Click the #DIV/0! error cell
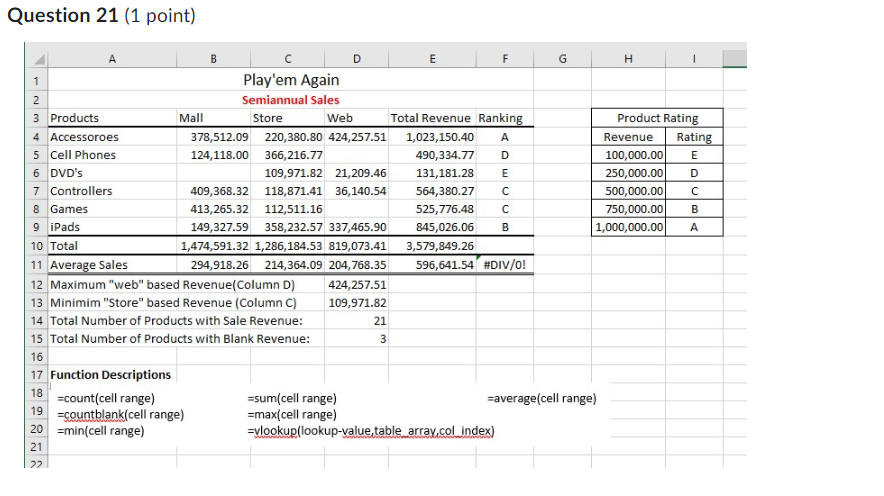884x496 pixels. click(x=505, y=265)
